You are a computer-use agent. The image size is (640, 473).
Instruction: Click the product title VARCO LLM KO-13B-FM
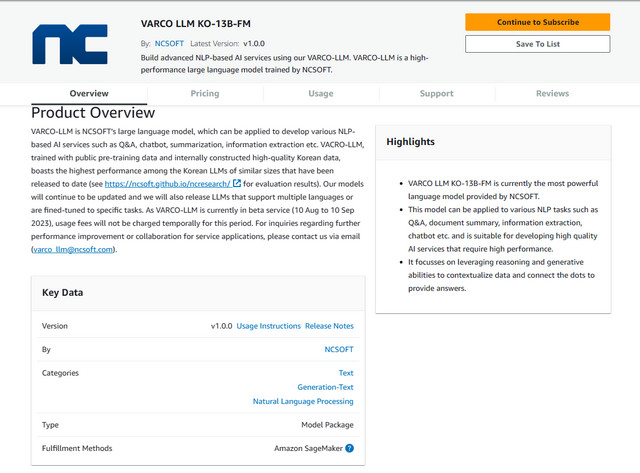coord(196,24)
